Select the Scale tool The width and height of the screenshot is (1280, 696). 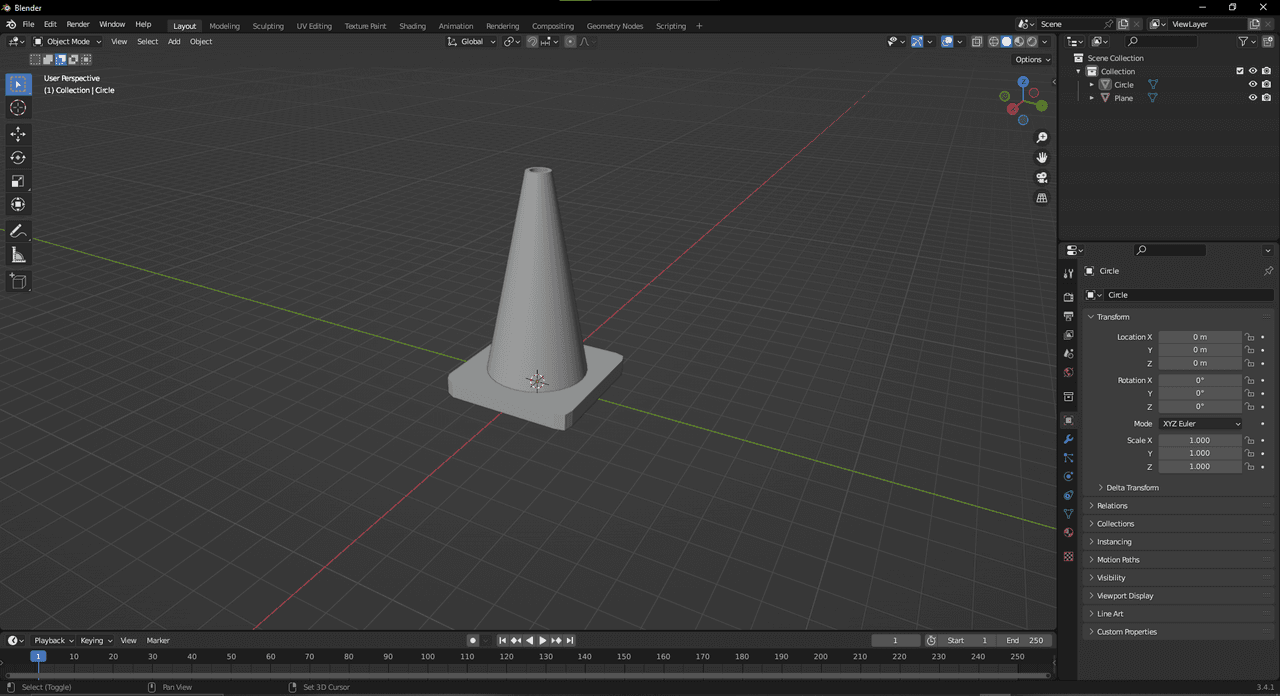[x=18, y=181]
